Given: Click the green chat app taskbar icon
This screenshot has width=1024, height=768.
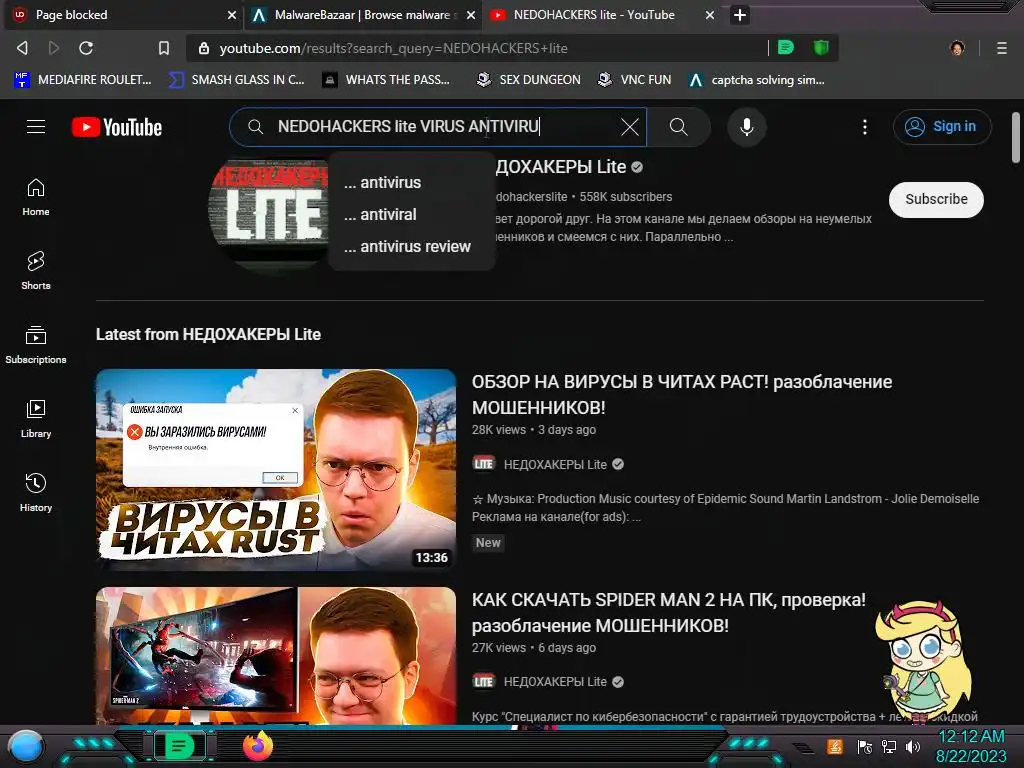Looking at the screenshot, I should [x=178, y=746].
